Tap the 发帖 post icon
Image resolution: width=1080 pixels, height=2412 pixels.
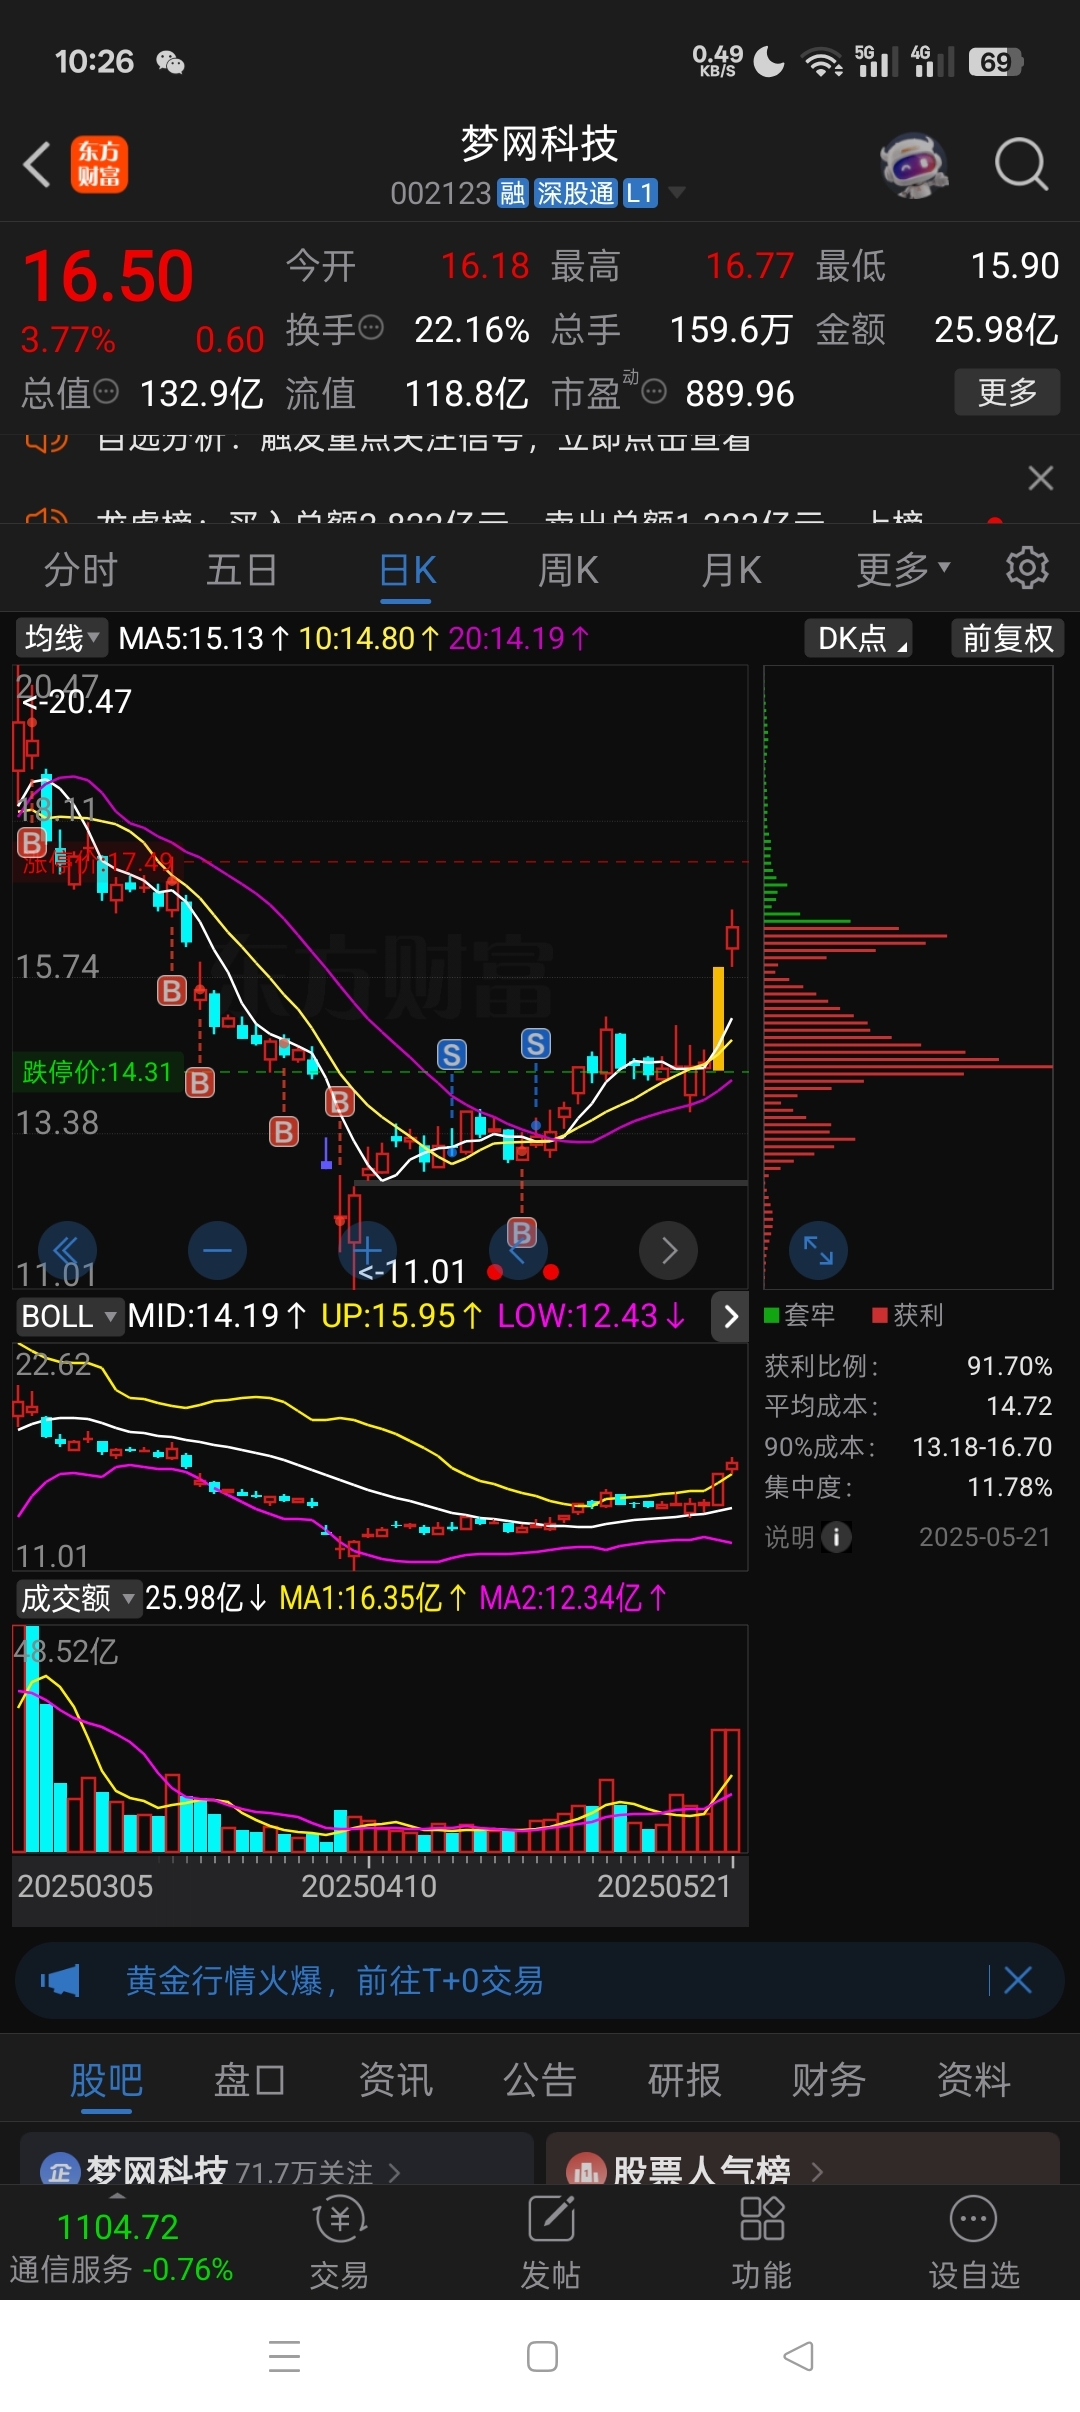[x=551, y=2242]
